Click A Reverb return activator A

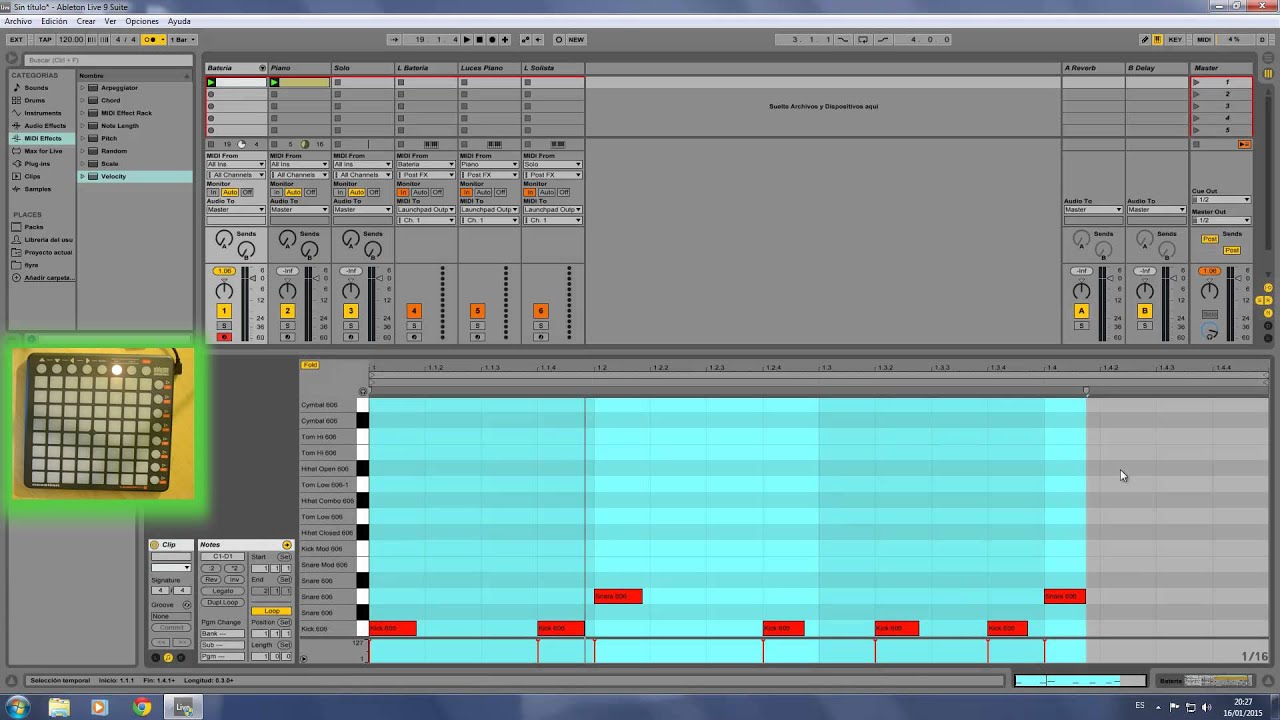[1081, 311]
